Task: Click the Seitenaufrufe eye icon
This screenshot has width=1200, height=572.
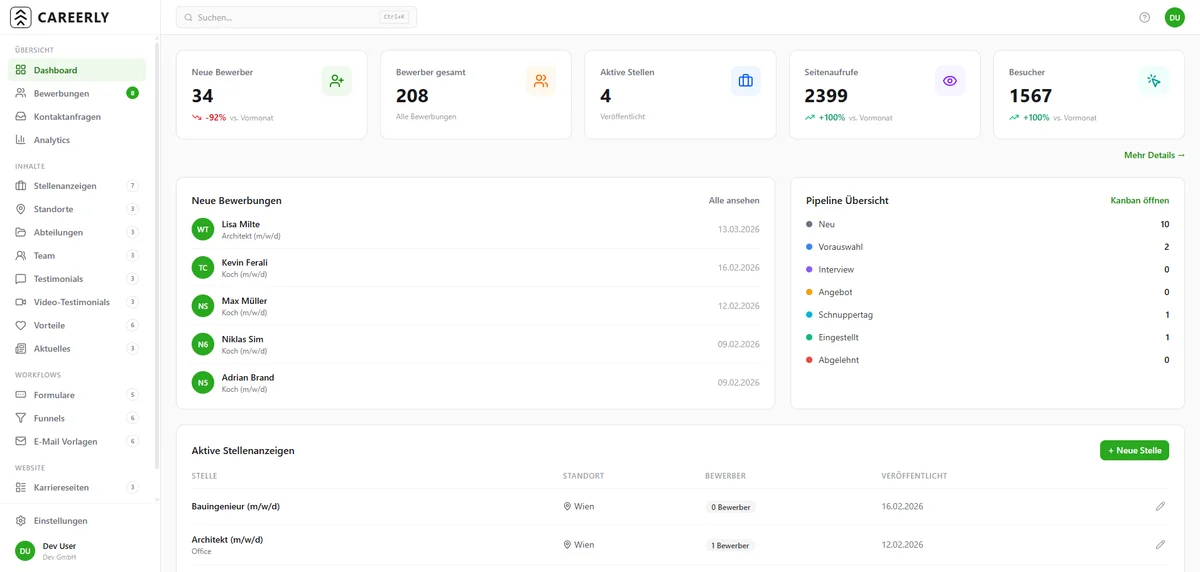Action: pos(950,81)
